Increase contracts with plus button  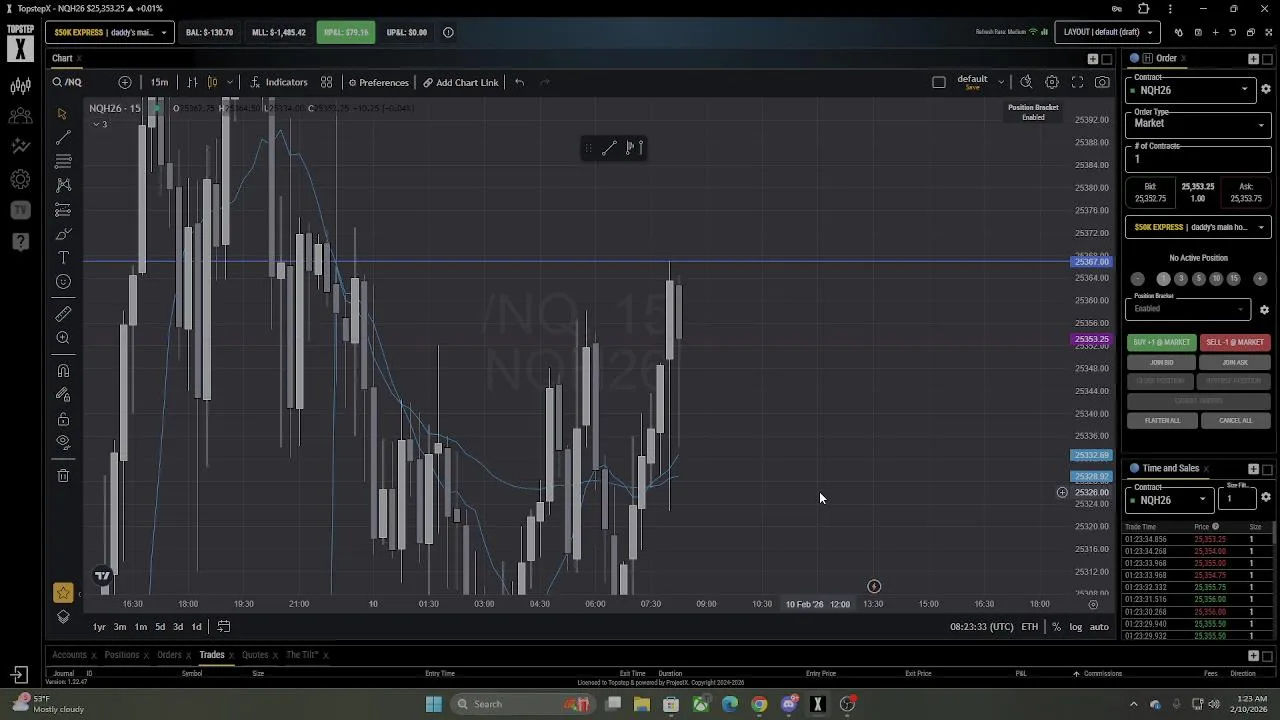(1260, 279)
